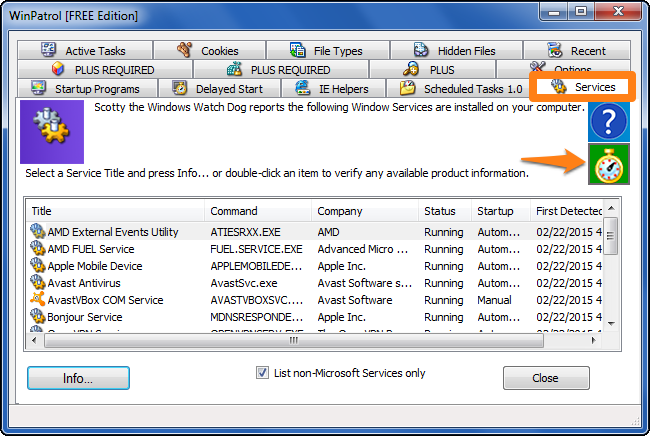Image resolution: width=650 pixels, height=436 pixels.
Task: Sort by Command column header
Action: 258,211
